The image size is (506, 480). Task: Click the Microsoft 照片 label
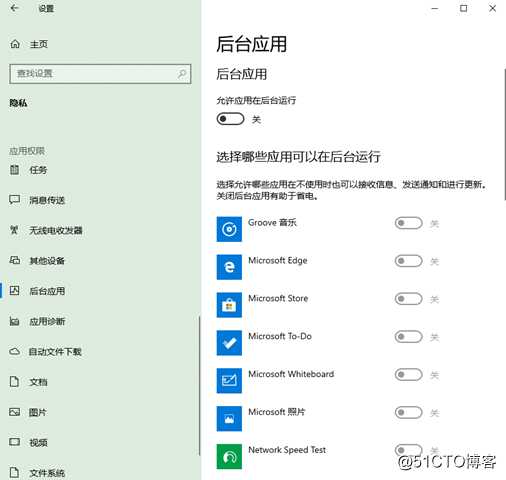[x=277, y=412]
